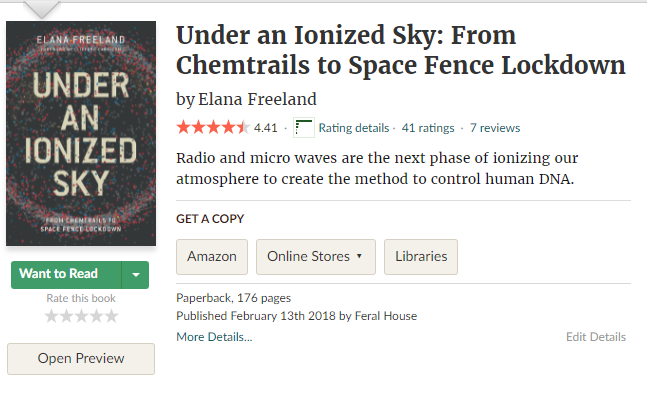
Task: Open Preview of the book
Action: [81, 359]
